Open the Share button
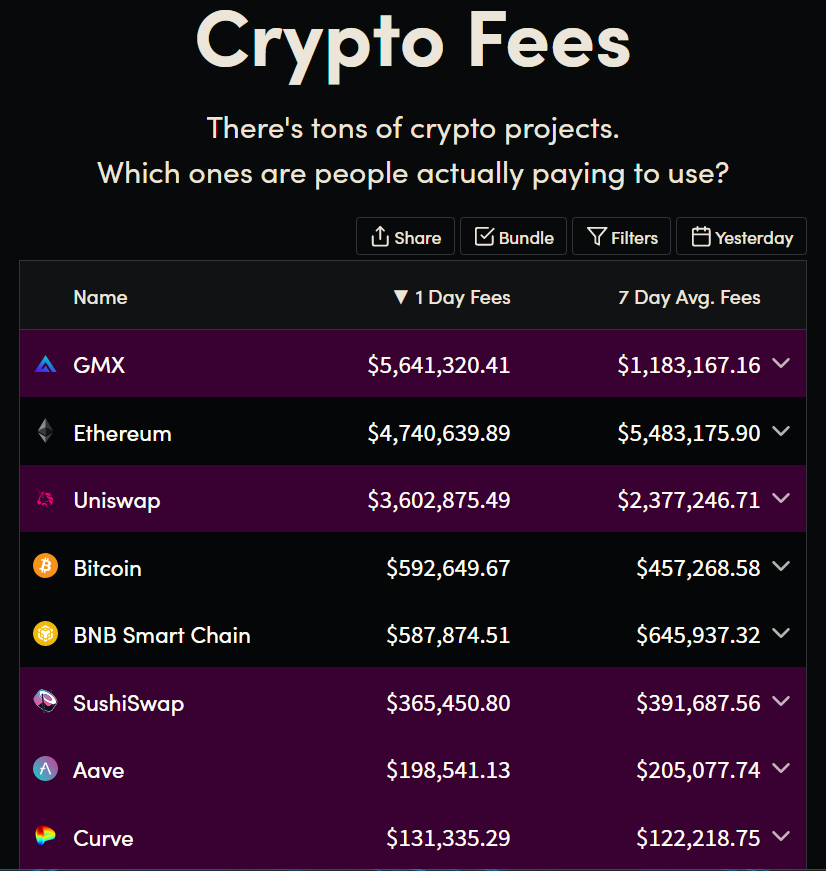 pyautogui.click(x=406, y=237)
